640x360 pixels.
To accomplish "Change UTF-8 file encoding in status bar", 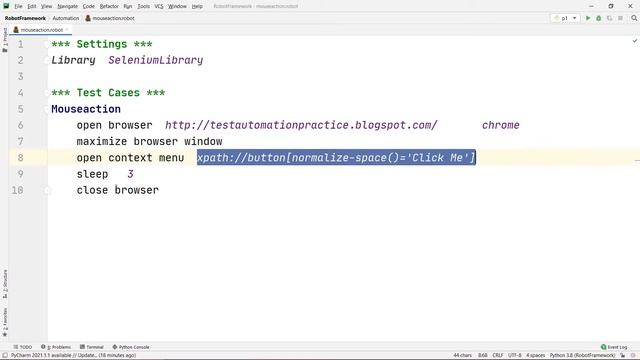I will [x=514, y=356].
